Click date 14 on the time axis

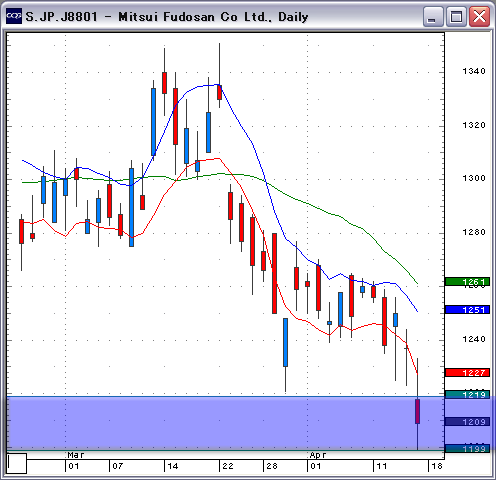pos(173,466)
